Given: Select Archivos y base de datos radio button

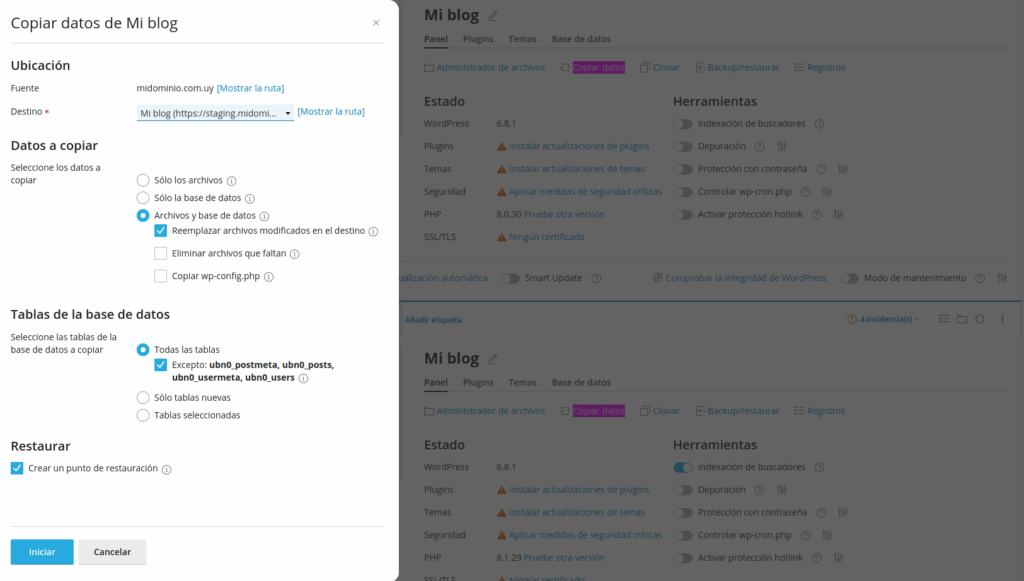Looking at the screenshot, I should (143, 215).
